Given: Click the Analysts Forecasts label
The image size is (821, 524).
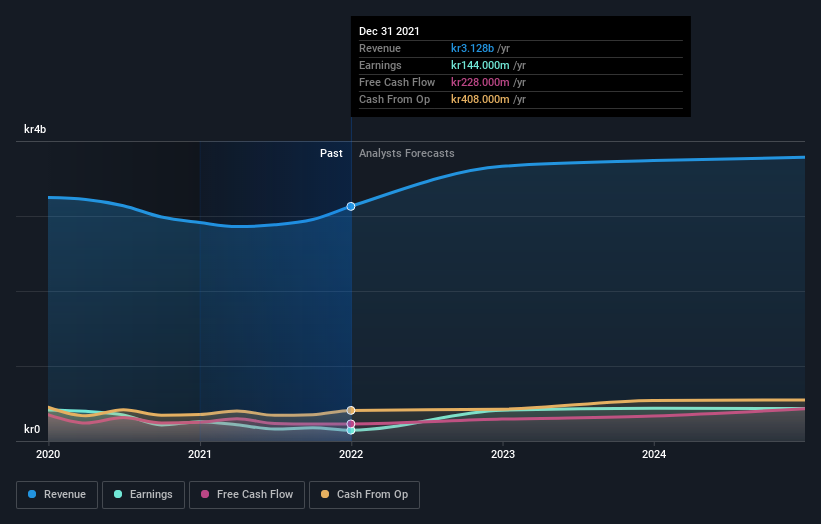Looking at the screenshot, I should click(x=407, y=153).
